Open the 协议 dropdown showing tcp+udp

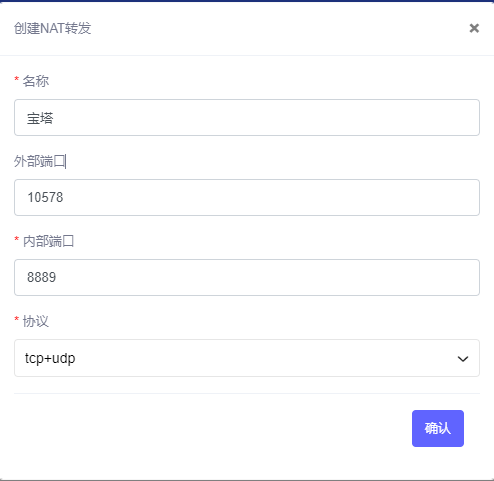coord(247,358)
